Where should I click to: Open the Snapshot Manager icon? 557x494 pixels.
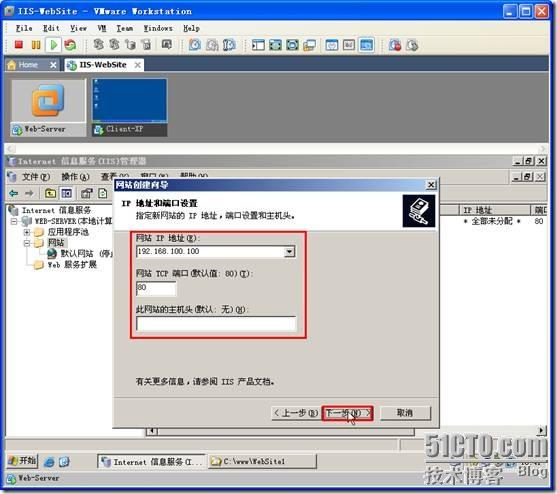pyautogui.click(x=229, y=45)
